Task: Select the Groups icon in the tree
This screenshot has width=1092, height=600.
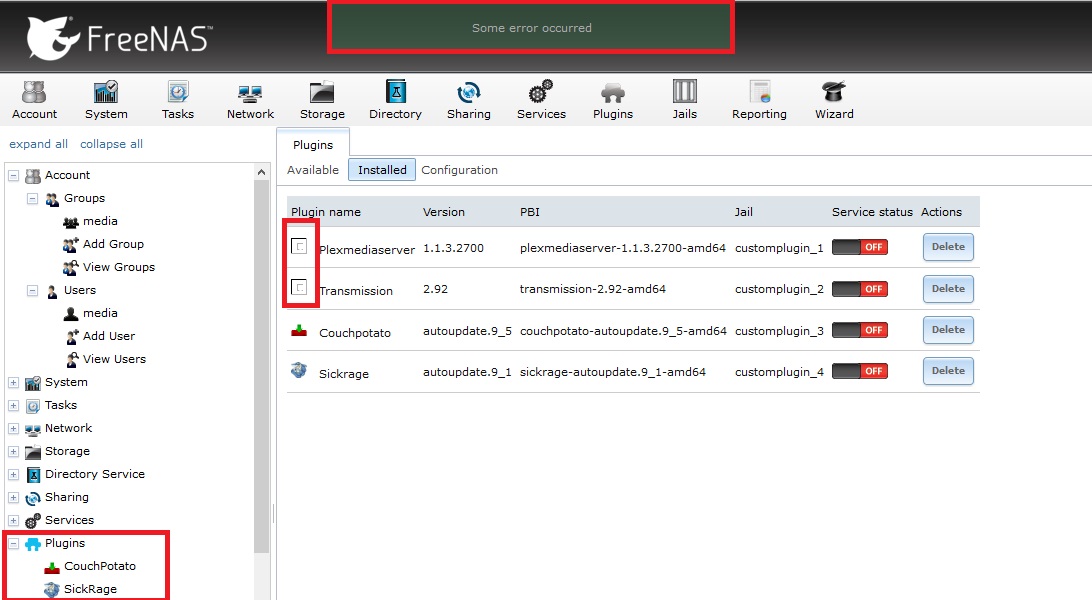Action: point(52,199)
